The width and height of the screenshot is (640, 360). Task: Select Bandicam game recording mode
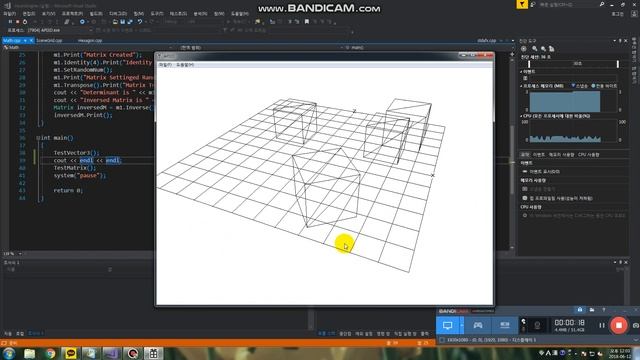point(478,325)
